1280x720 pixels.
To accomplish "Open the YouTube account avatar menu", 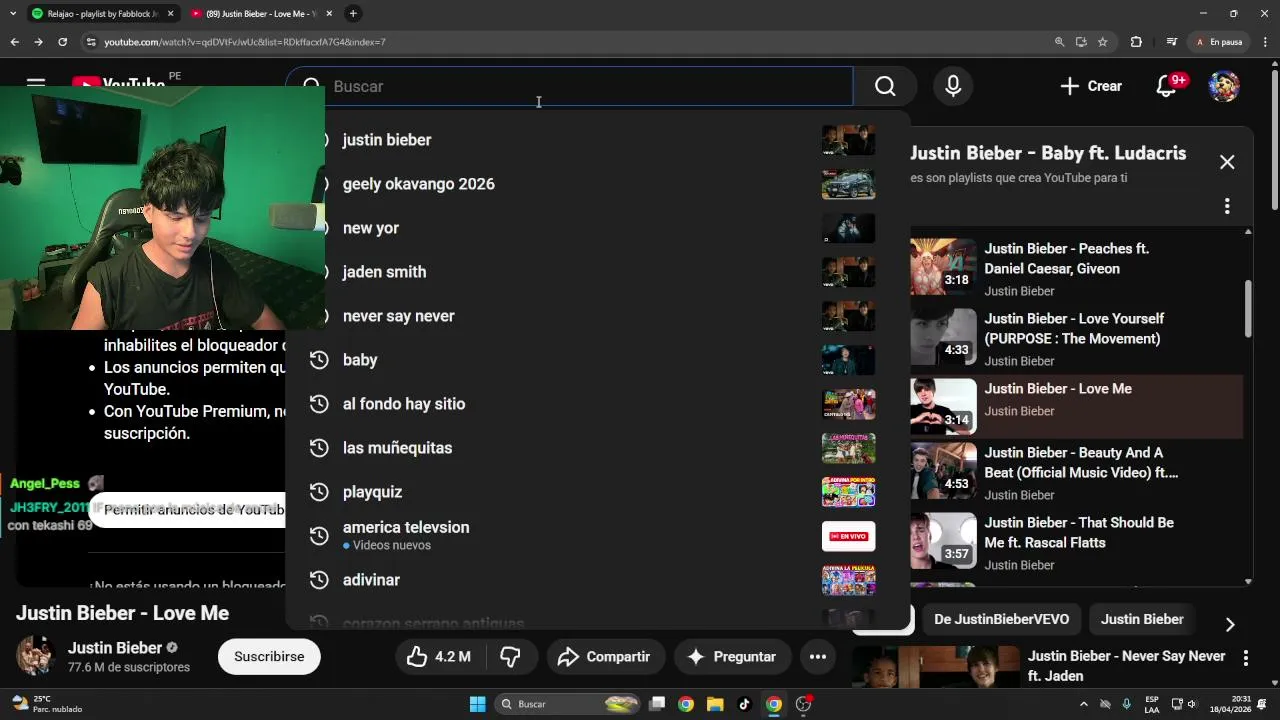I will (1224, 86).
